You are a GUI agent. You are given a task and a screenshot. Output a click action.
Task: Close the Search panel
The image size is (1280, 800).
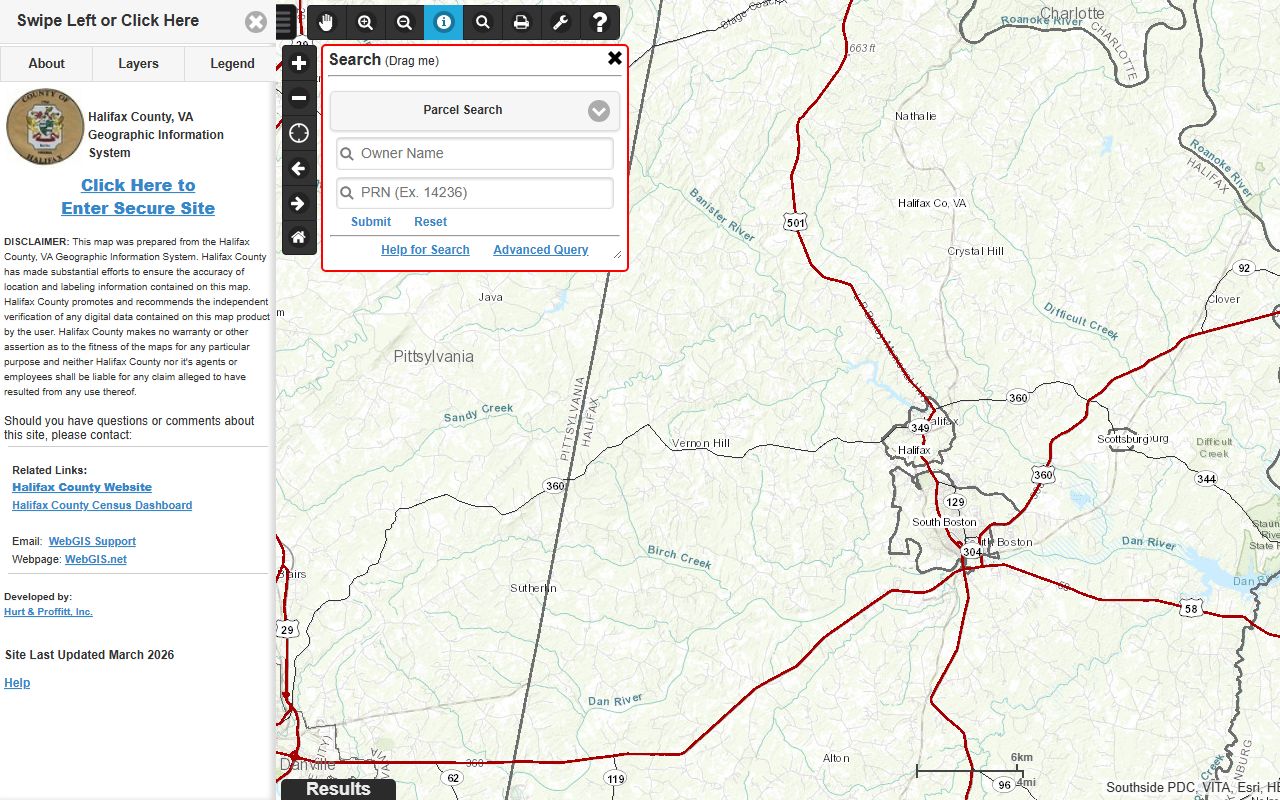(x=615, y=58)
